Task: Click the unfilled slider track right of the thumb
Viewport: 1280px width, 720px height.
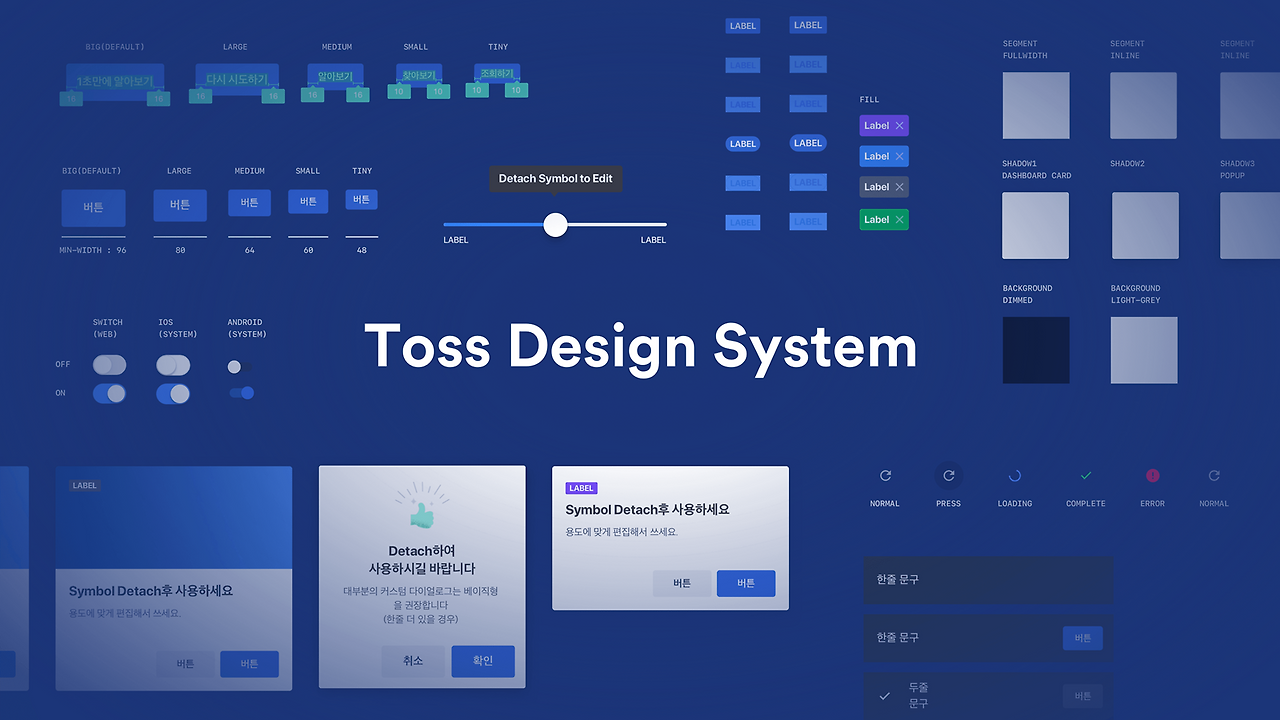Action: tap(617, 225)
